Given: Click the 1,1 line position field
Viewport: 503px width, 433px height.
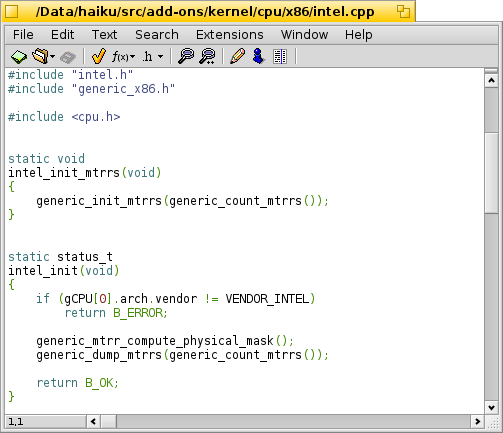Looking at the screenshot, I should click(x=46, y=422).
